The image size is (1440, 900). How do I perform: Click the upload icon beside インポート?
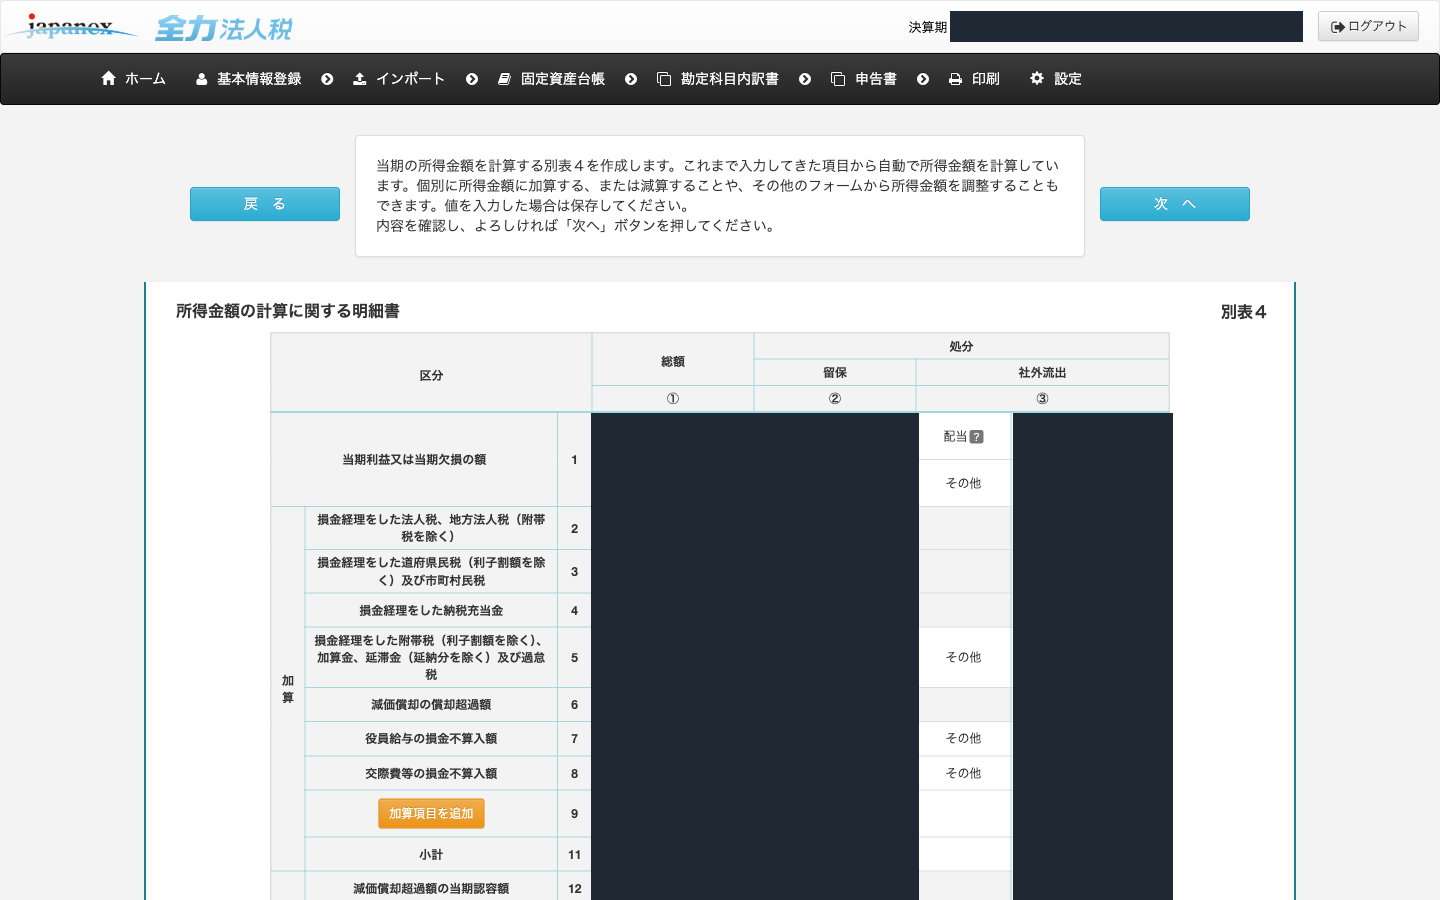pos(360,79)
